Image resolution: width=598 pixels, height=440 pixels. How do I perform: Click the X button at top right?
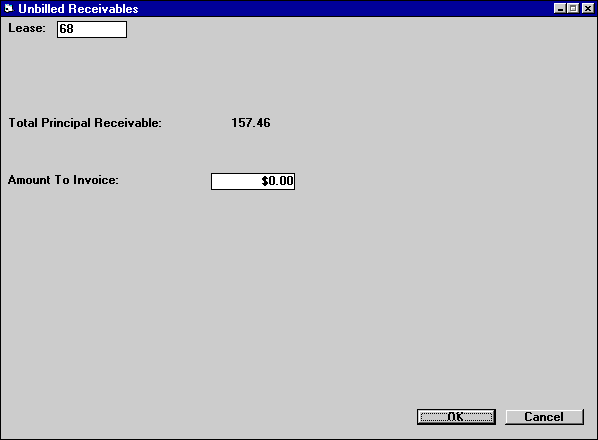pos(588,8)
